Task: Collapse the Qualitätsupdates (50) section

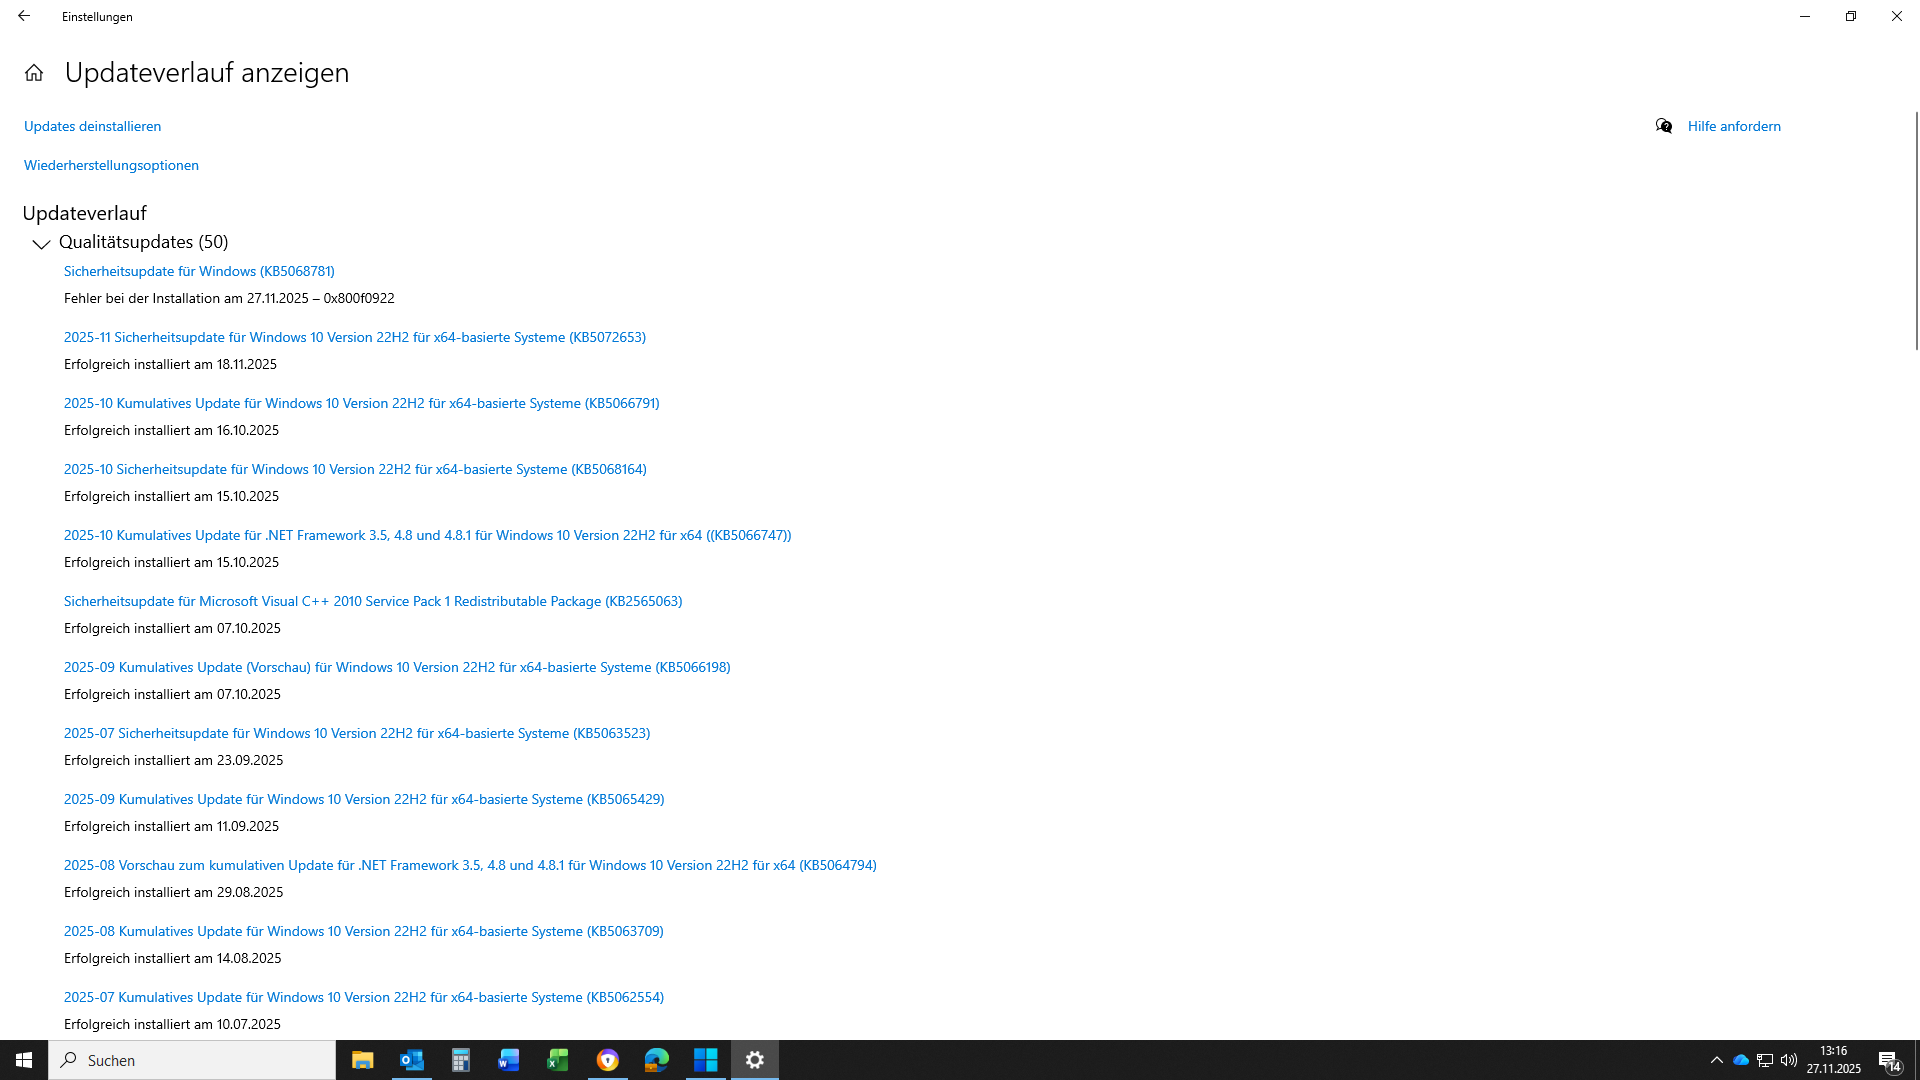Action: coord(41,243)
